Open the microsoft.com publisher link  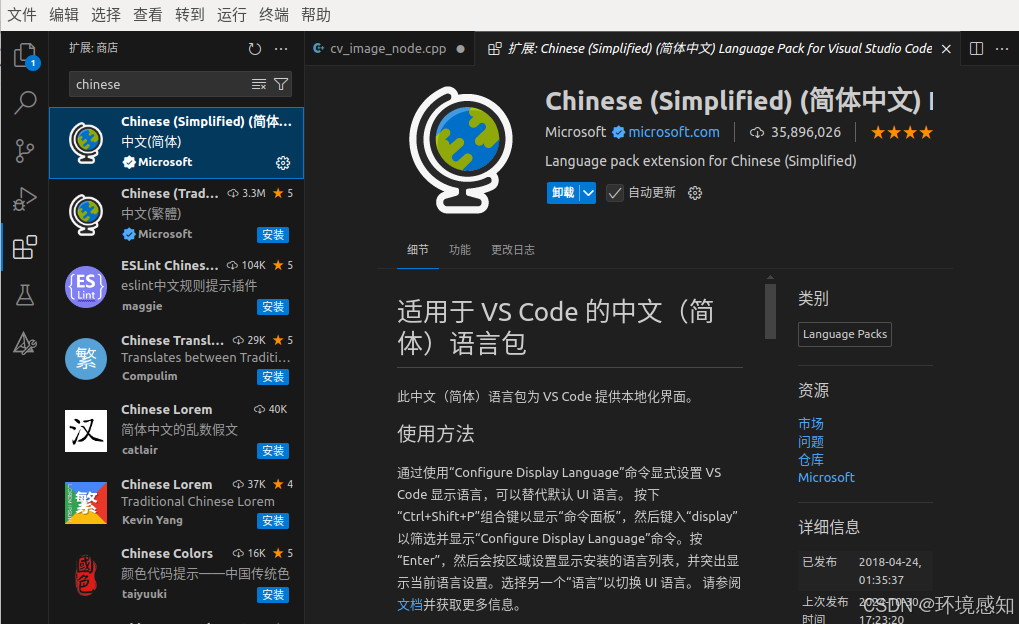pyautogui.click(x=674, y=133)
